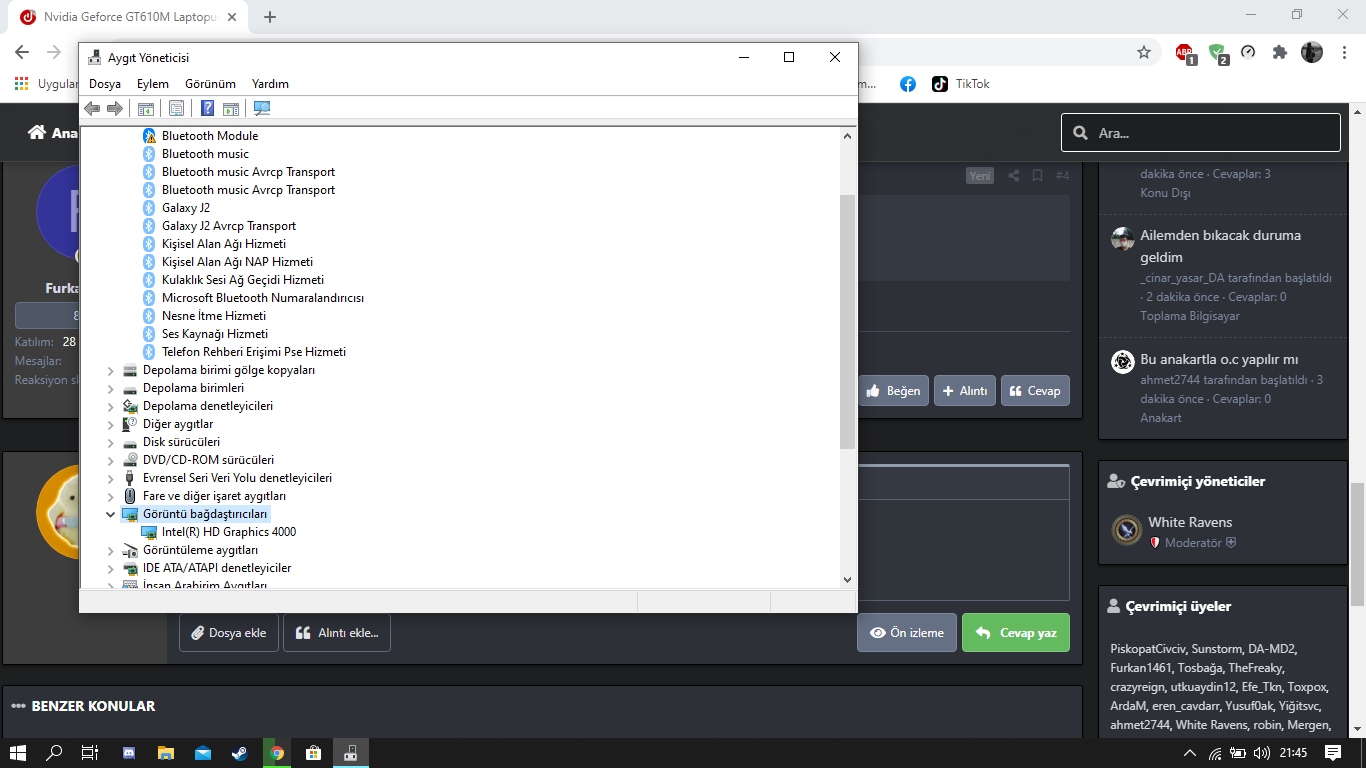Open the Görünüm menu
Image resolution: width=1366 pixels, height=768 pixels.
pyautogui.click(x=210, y=84)
